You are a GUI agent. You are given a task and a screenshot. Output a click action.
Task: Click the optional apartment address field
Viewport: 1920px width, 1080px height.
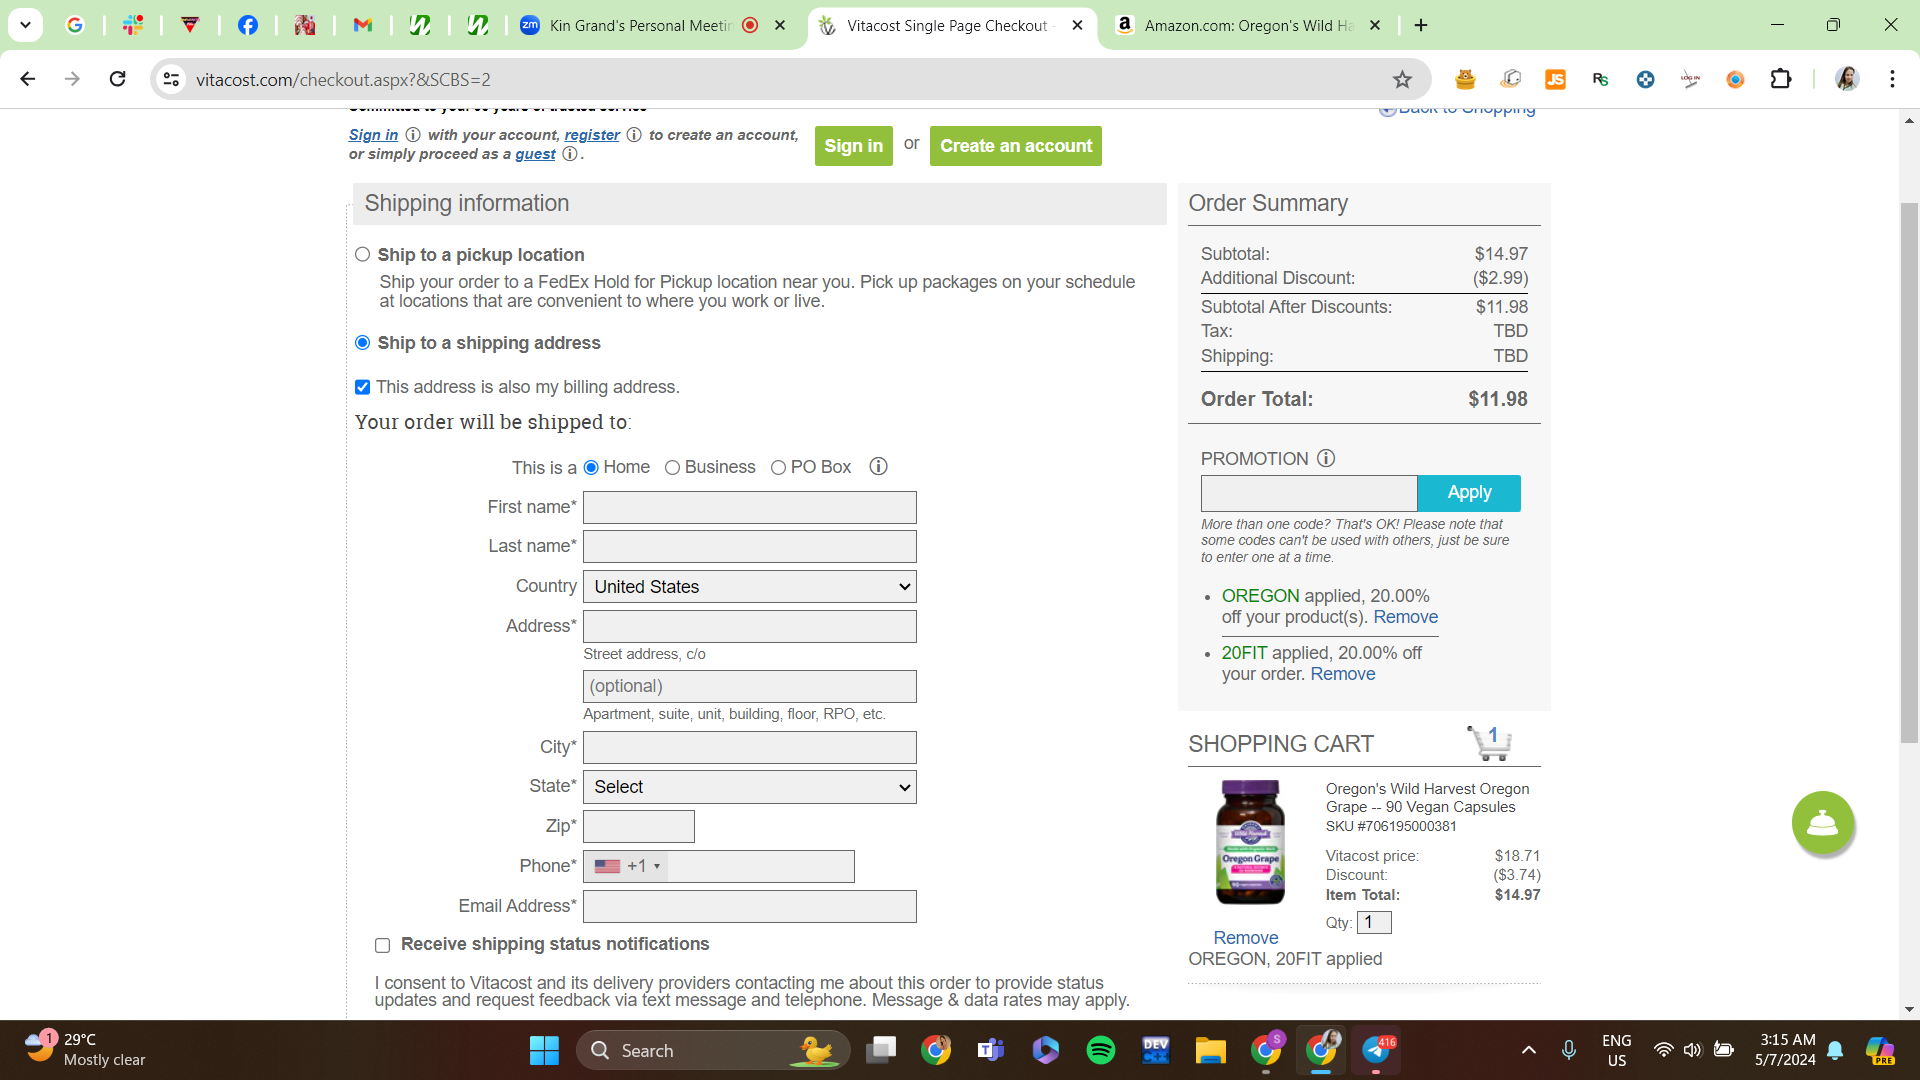pyautogui.click(x=750, y=686)
